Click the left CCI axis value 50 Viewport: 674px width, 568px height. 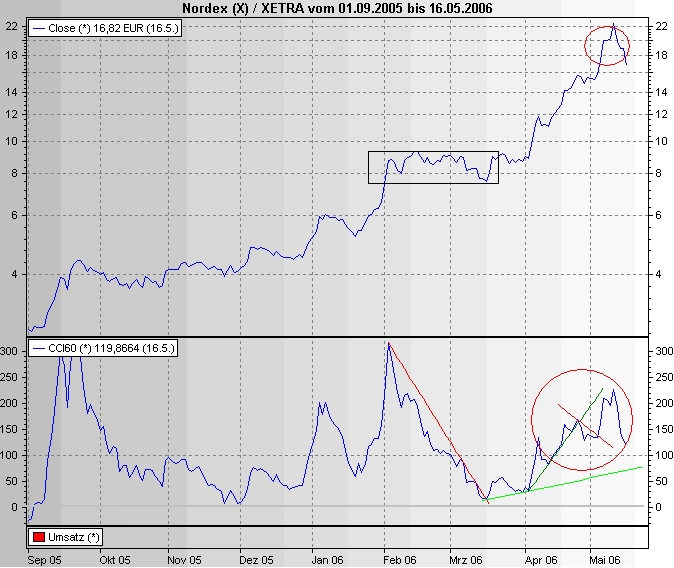(12, 481)
